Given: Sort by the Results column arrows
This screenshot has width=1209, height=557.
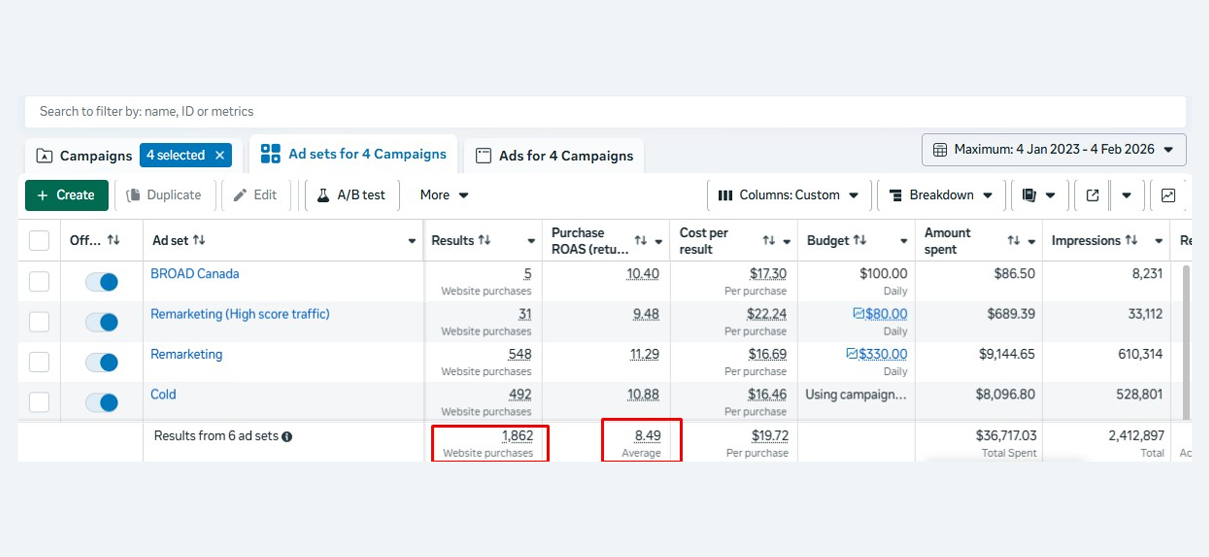Looking at the screenshot, I should [x=485, y=241].
